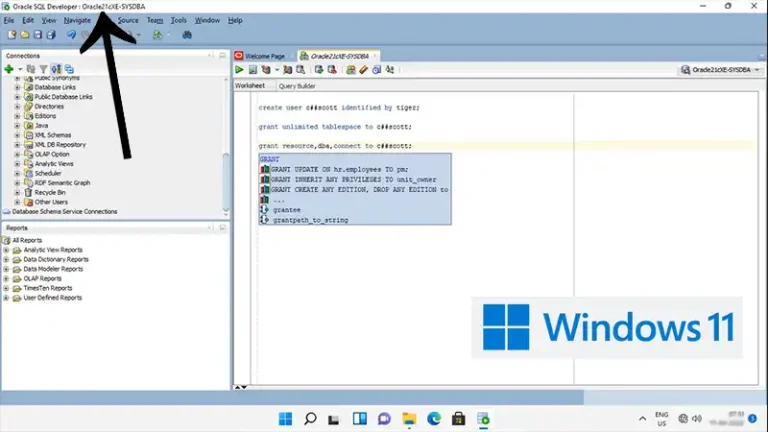Click the New file toolbar icon

pos(12,35)
